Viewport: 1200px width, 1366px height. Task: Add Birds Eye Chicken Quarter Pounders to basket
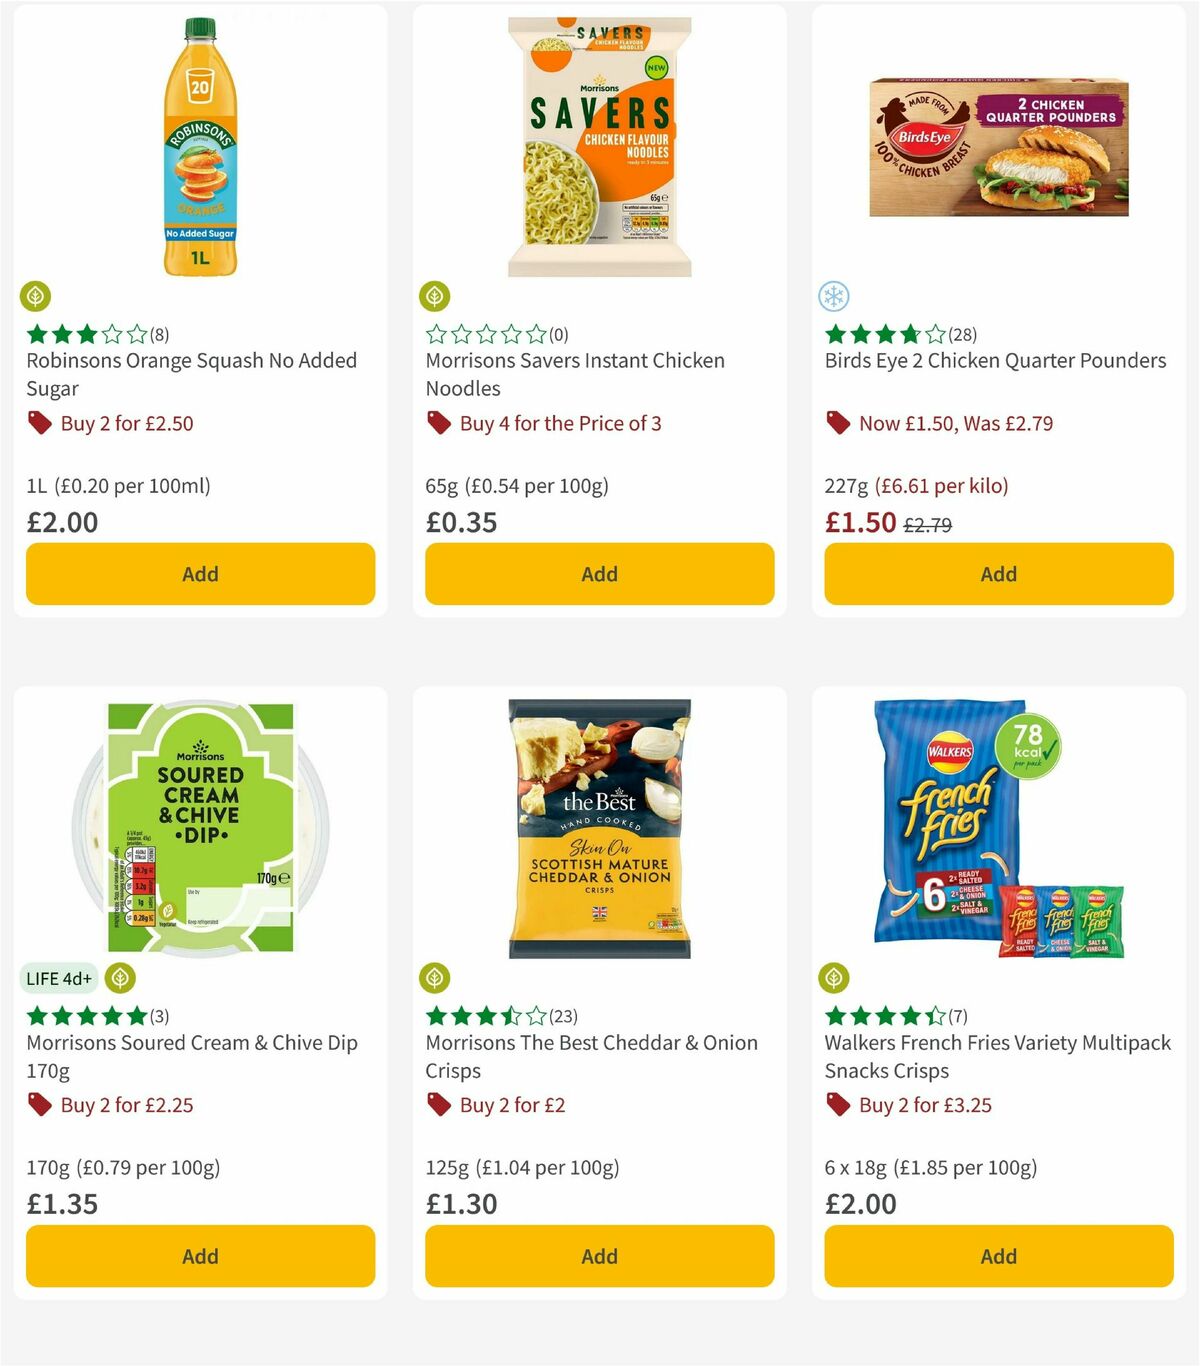tap(998, 574)
